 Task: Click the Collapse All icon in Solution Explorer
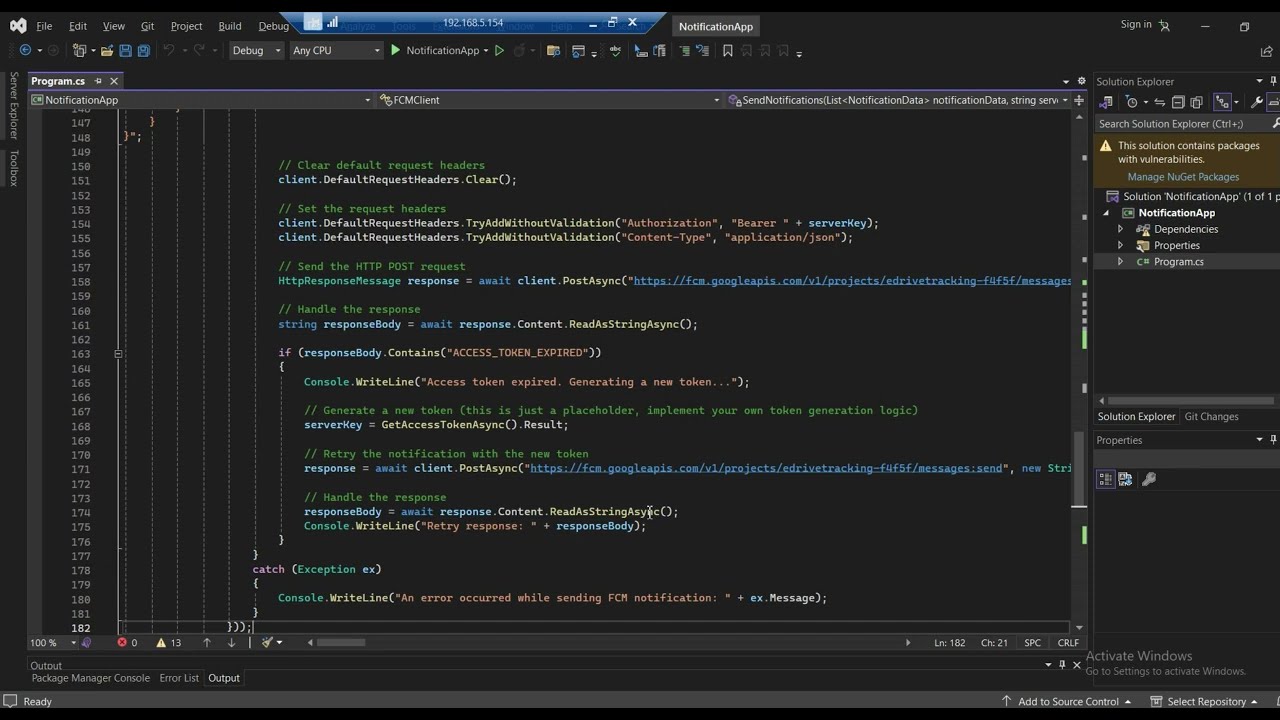pyautogui.click(x=1178, y=102)
